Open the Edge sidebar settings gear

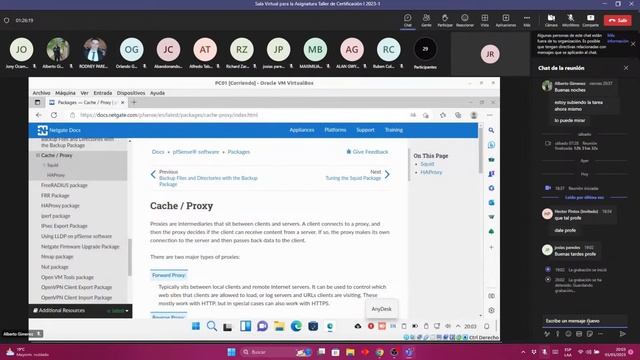491,310
